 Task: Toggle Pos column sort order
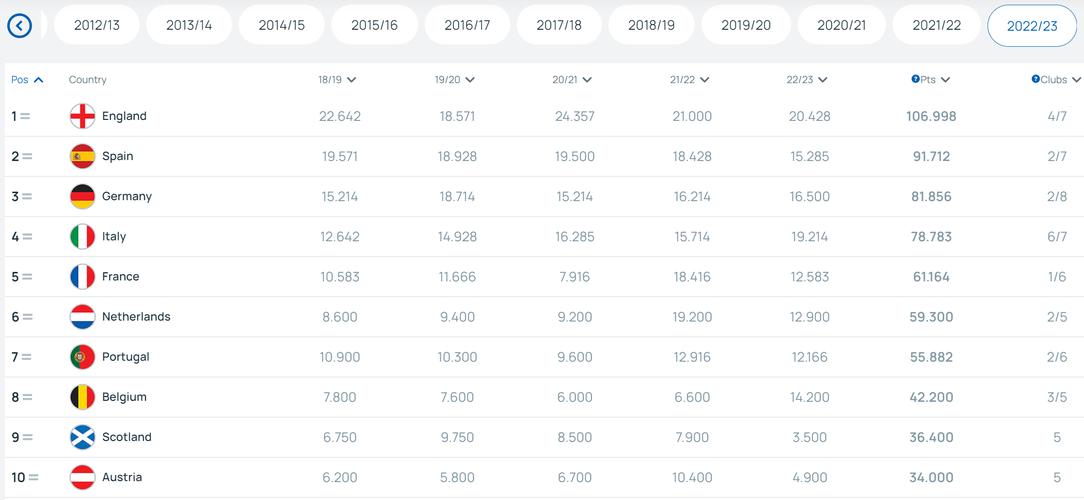[28, 80]
